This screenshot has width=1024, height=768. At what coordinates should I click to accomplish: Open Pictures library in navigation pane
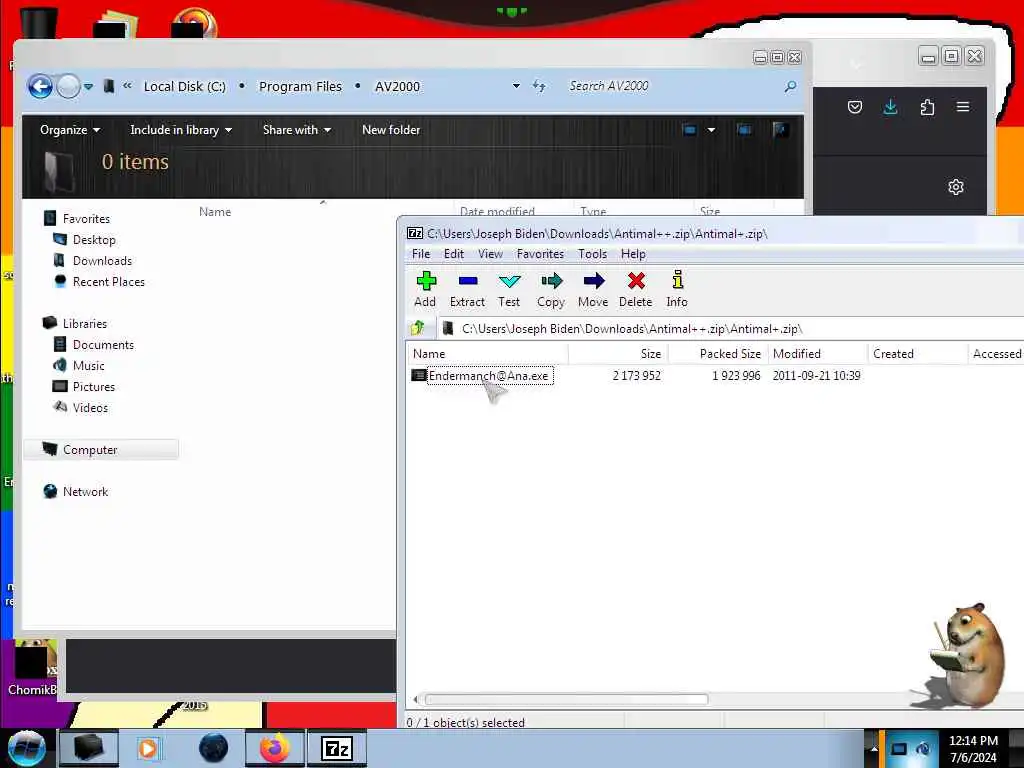[x=93, y=387]
